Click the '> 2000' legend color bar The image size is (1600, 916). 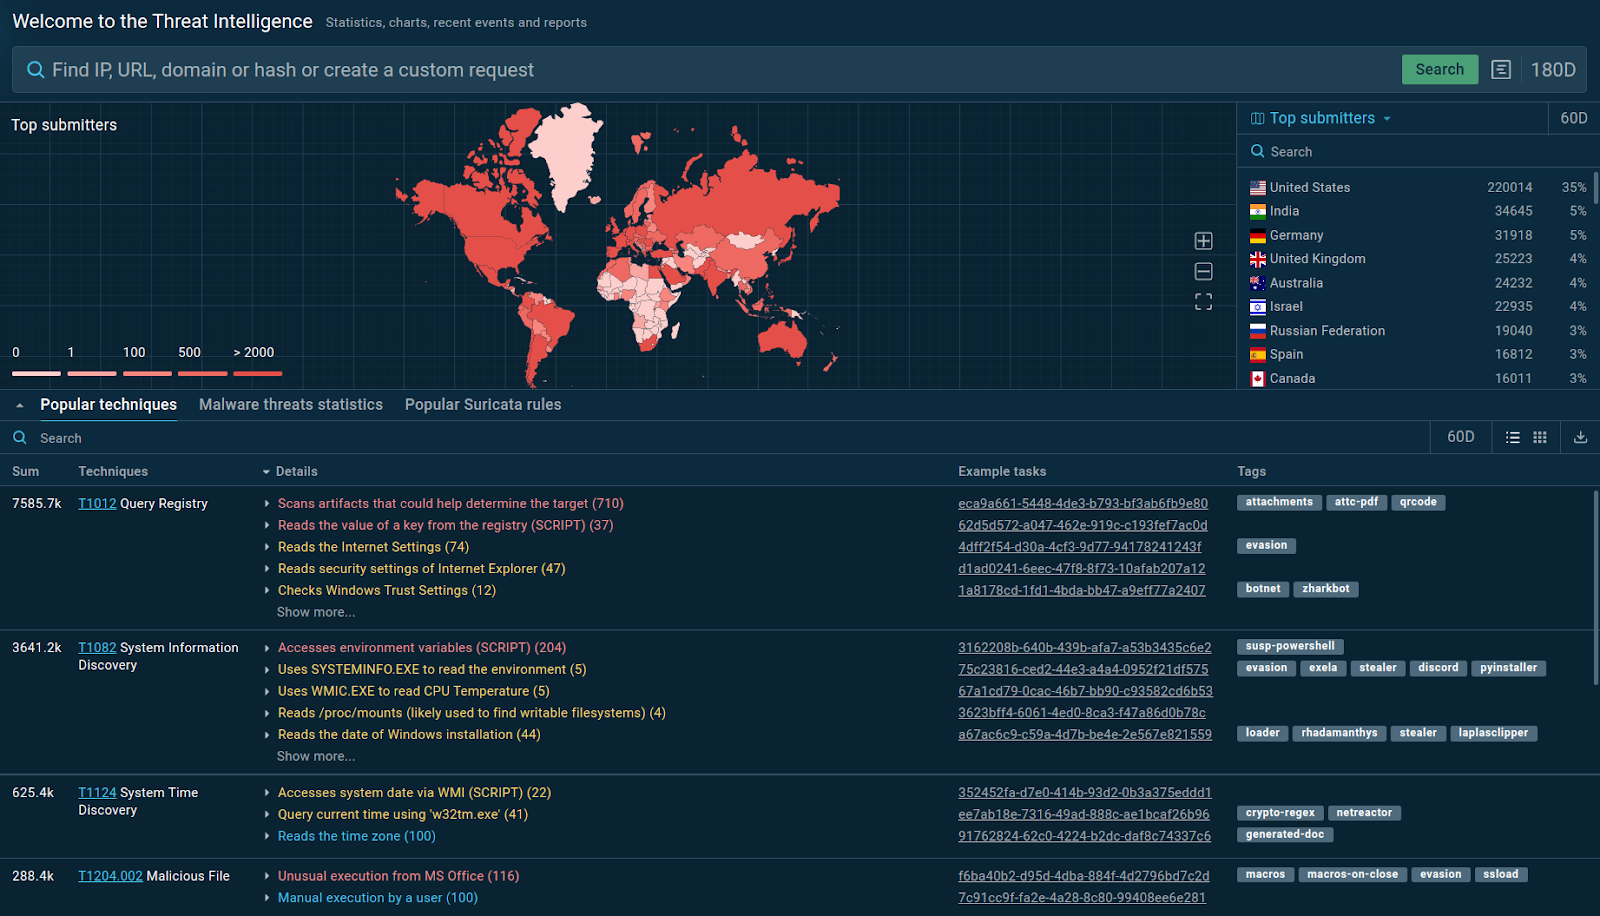tap(257, 373)
